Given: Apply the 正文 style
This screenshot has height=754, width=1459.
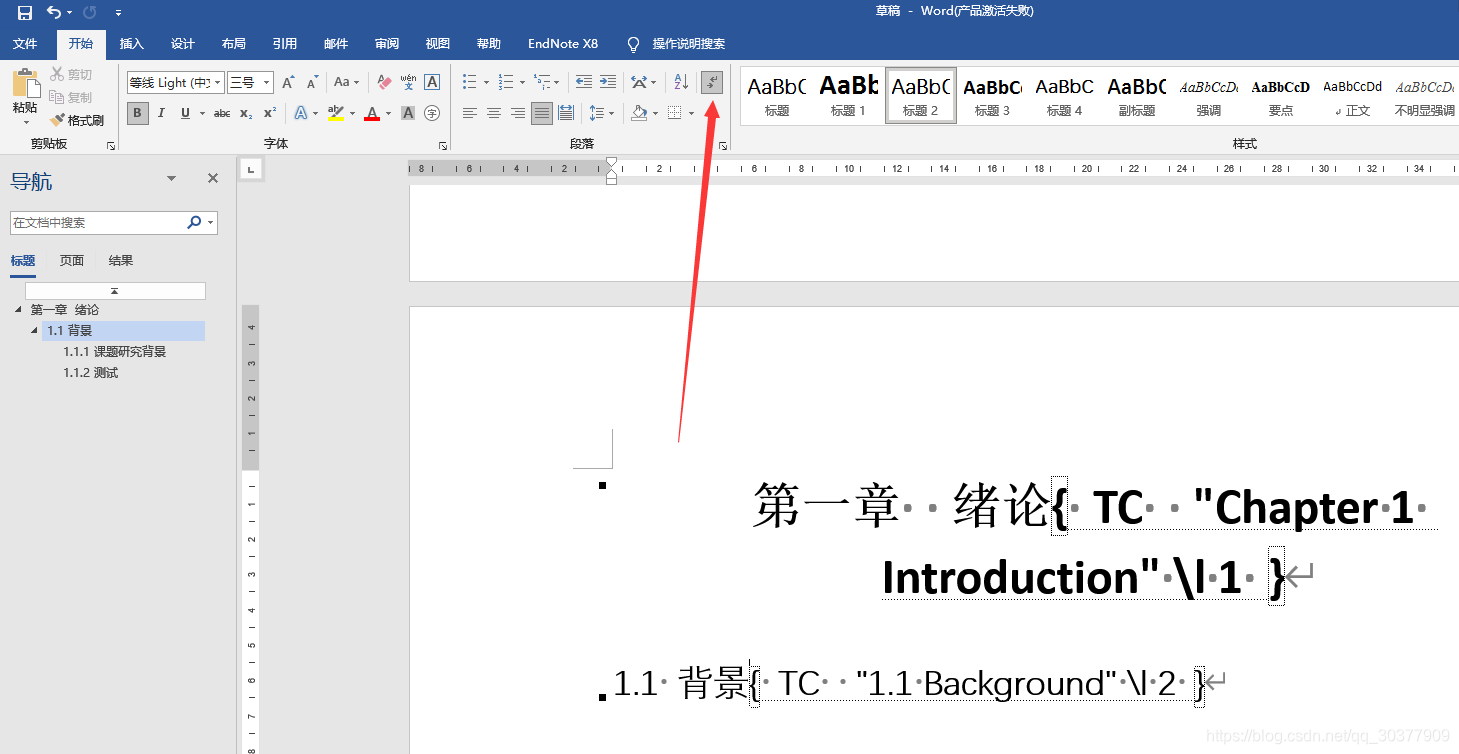Looking at the screenshot, I should (x=1352, y=96).
